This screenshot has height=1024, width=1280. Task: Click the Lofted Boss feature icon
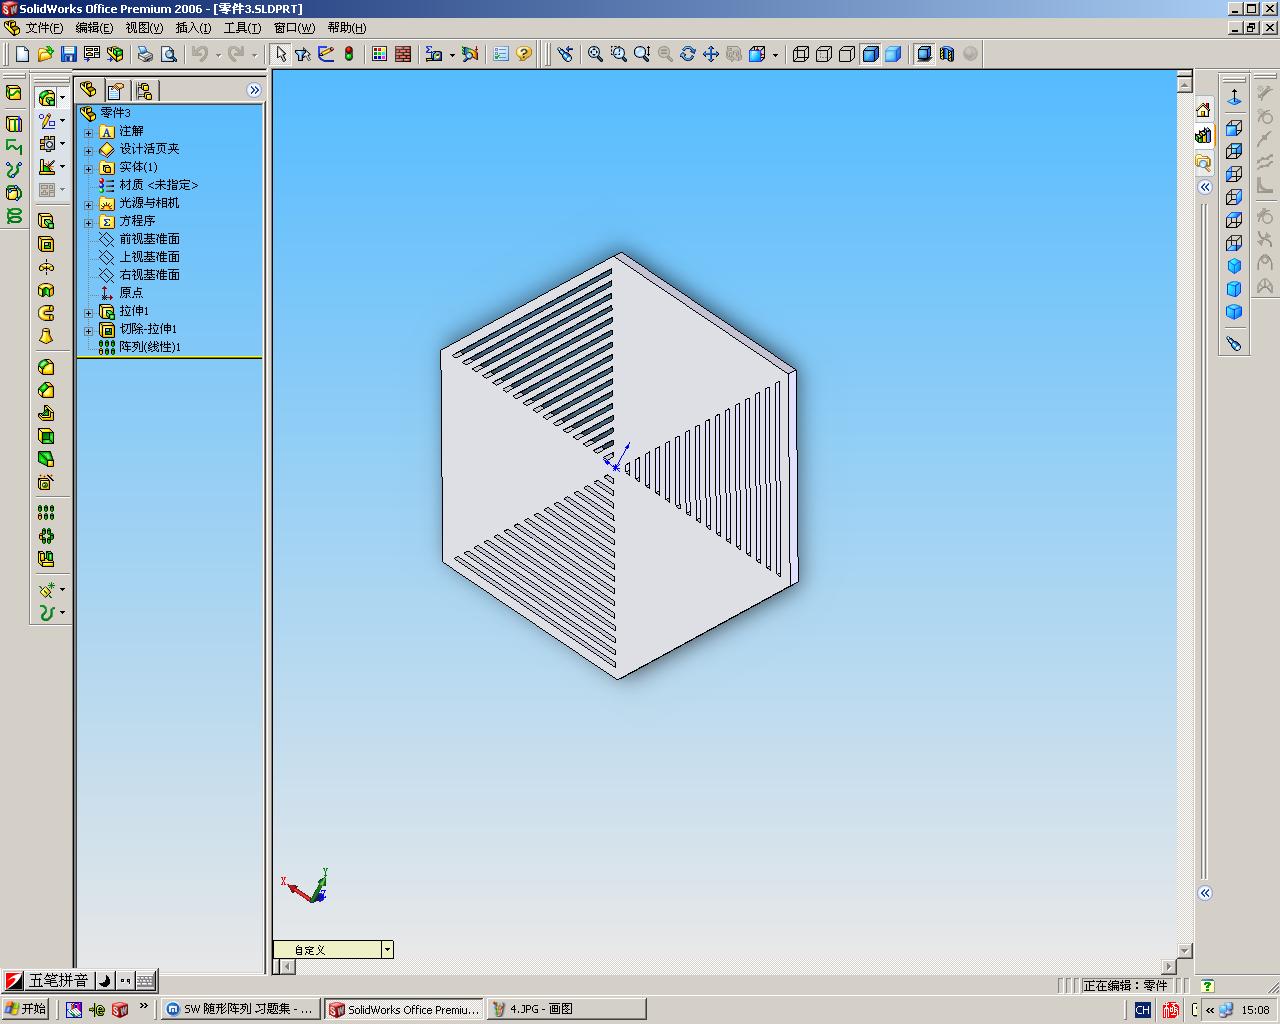point(46,336)
